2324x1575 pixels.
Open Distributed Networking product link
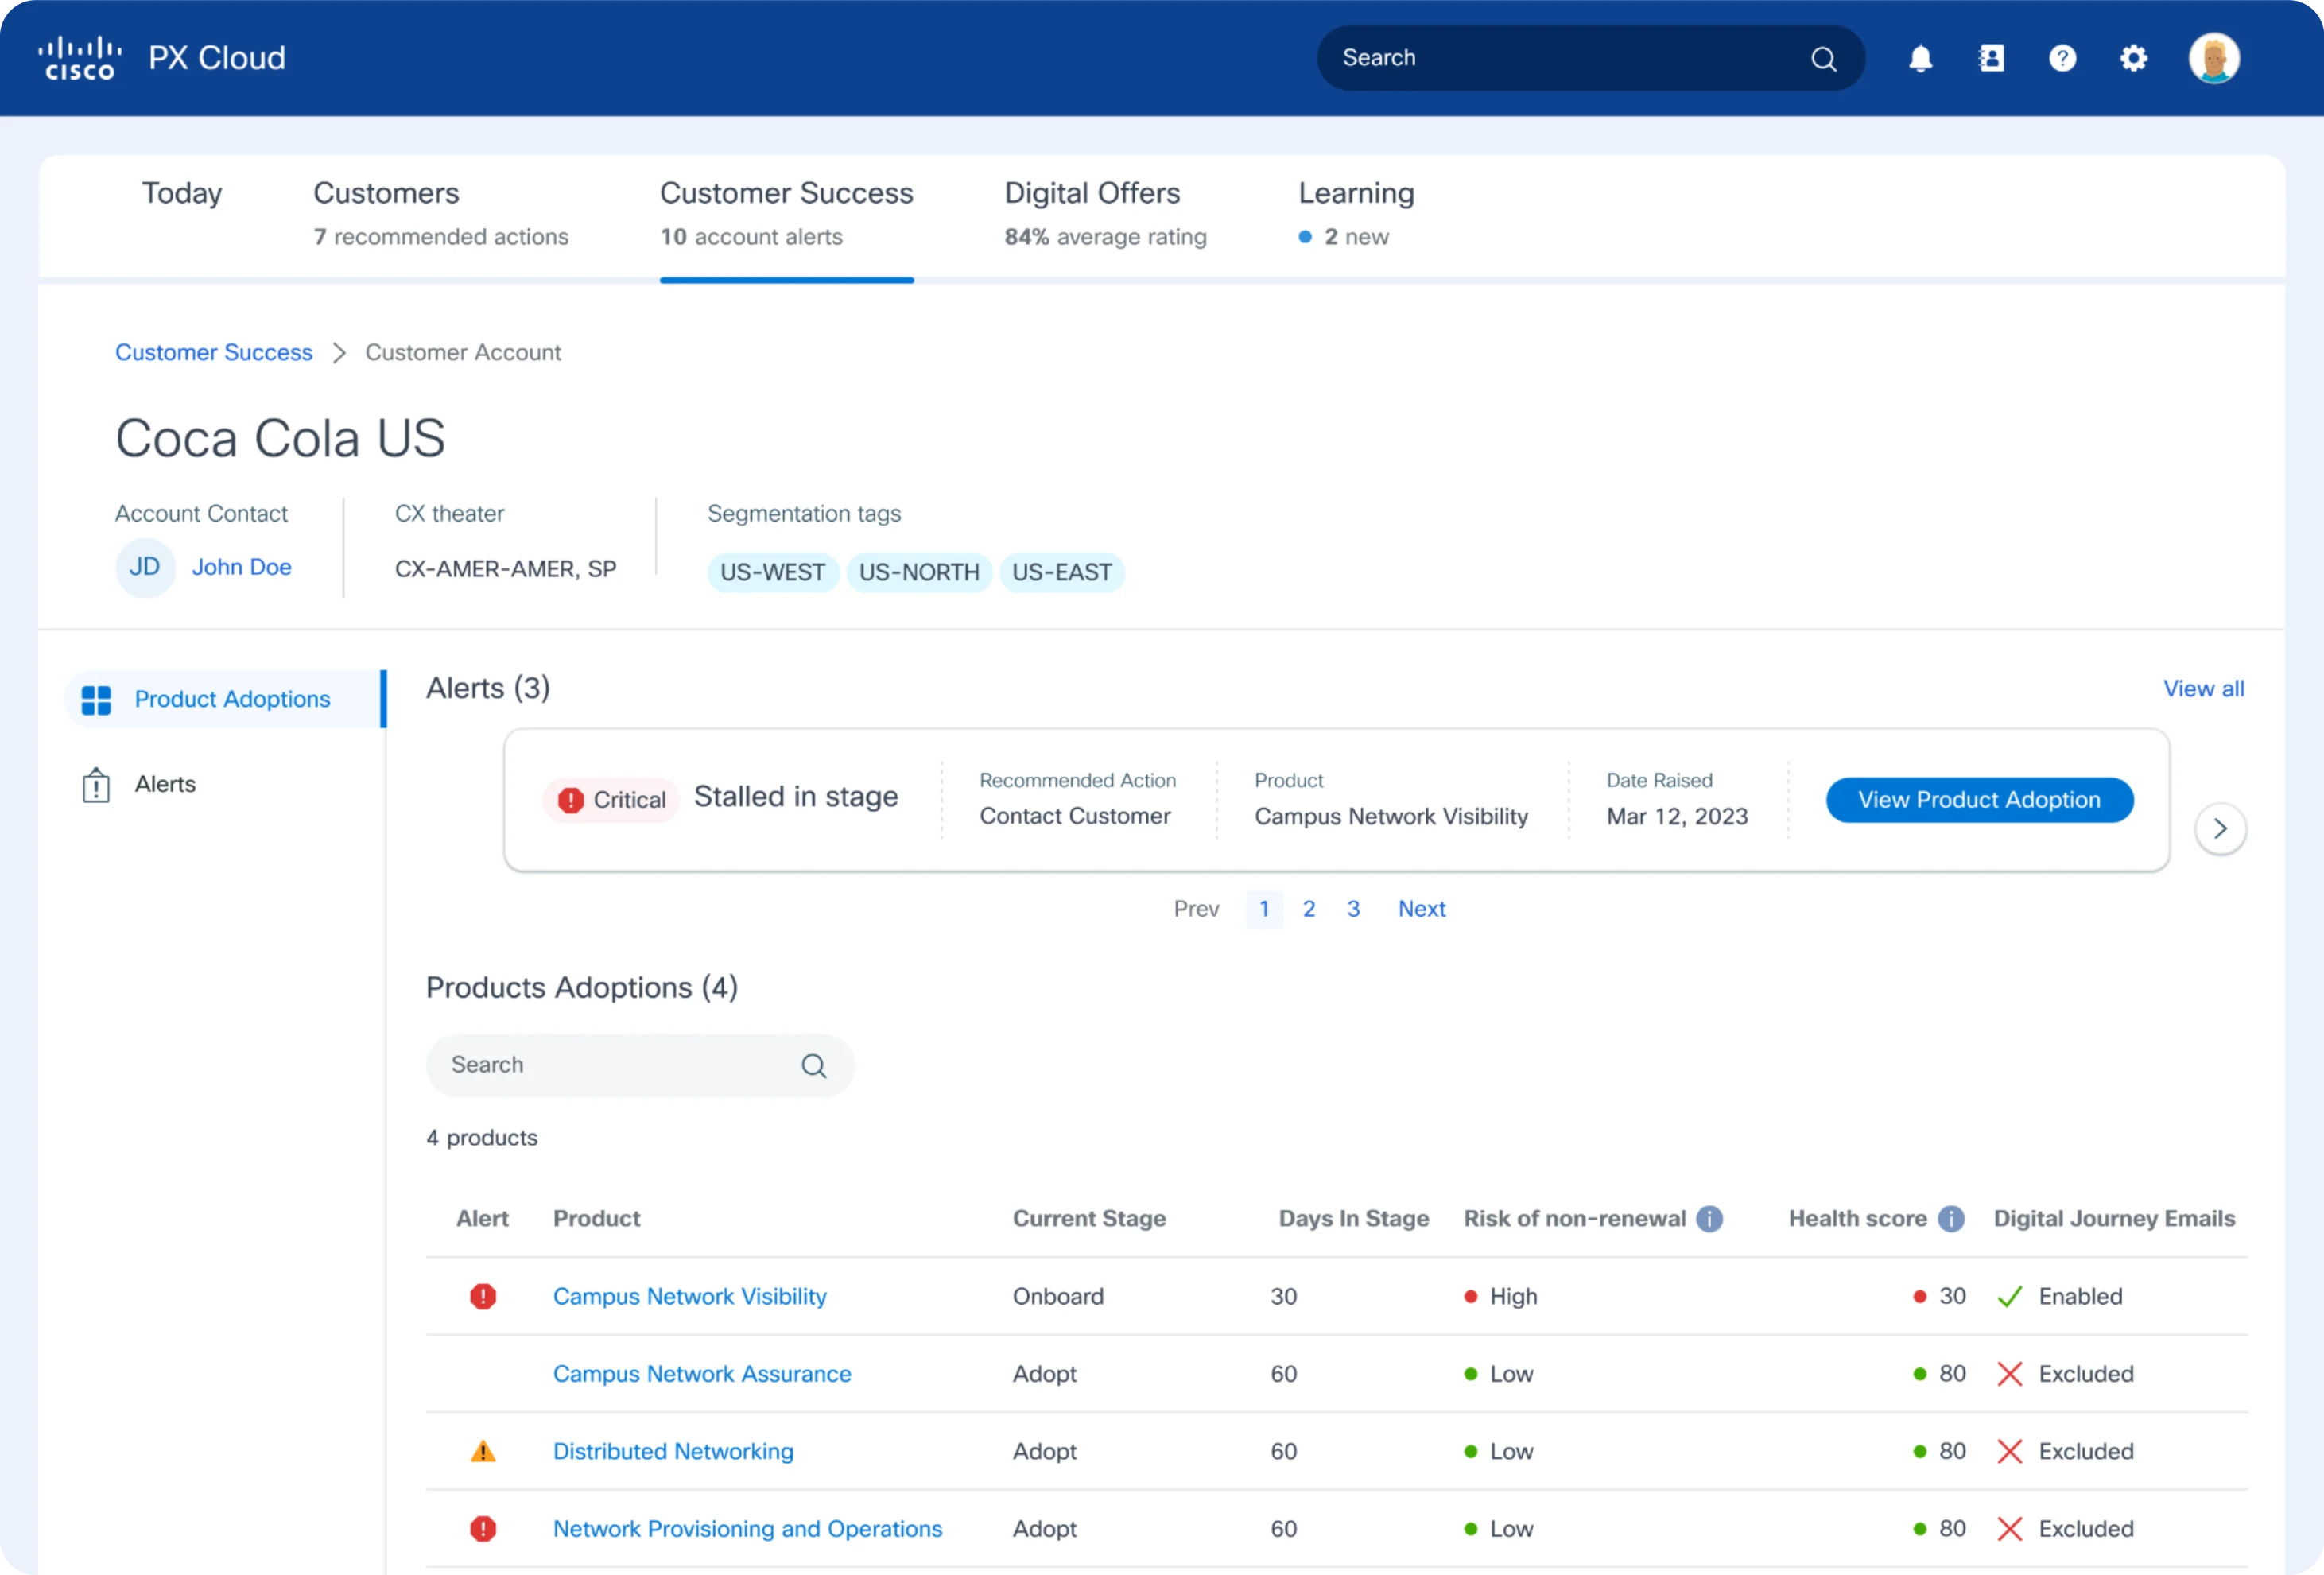point(673,1451)
